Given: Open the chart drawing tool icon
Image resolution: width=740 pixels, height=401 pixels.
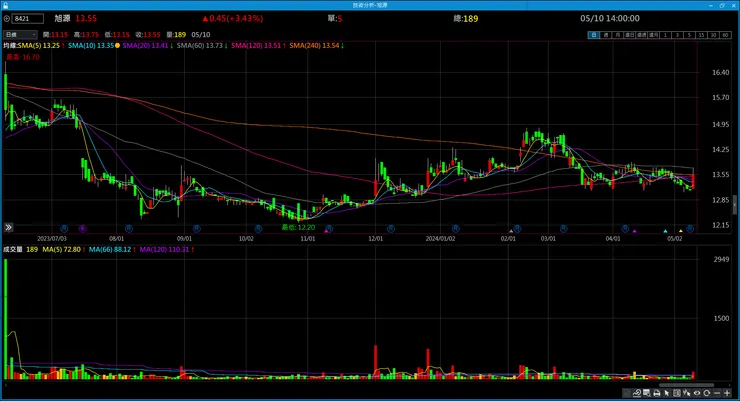Looking at the screenshot, I should pos(636,393).
